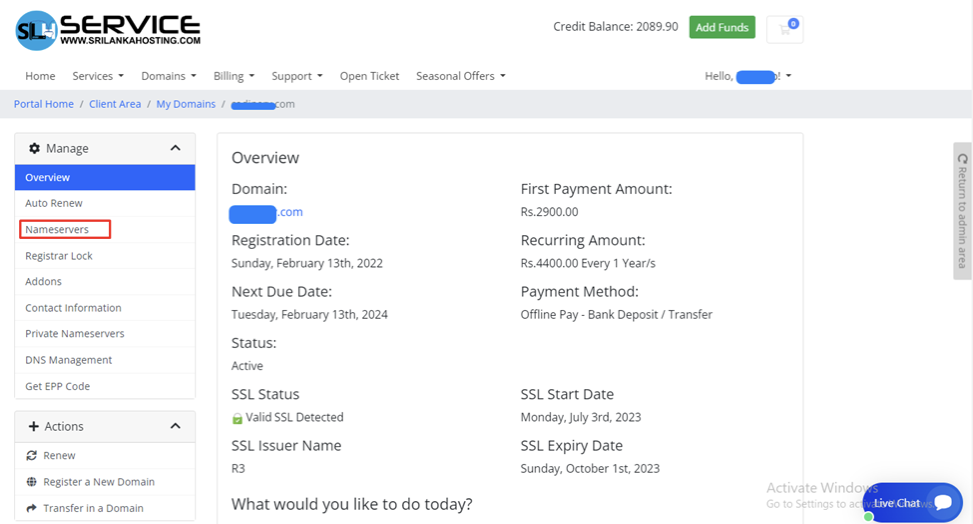Click the Add Funds button
Viewport: 973px width, 524px height.
[721, 28]
